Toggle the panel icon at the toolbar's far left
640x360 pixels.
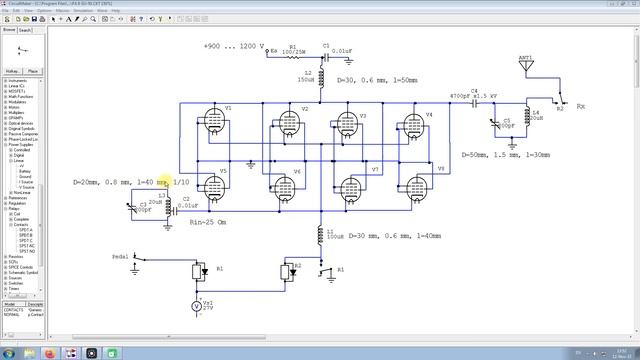coord(7,19)
